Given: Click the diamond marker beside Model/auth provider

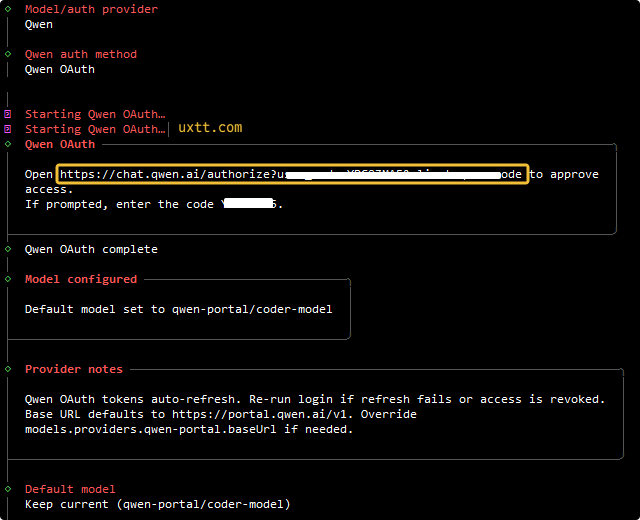Looking at the screenshot, I should pos(8,9).
